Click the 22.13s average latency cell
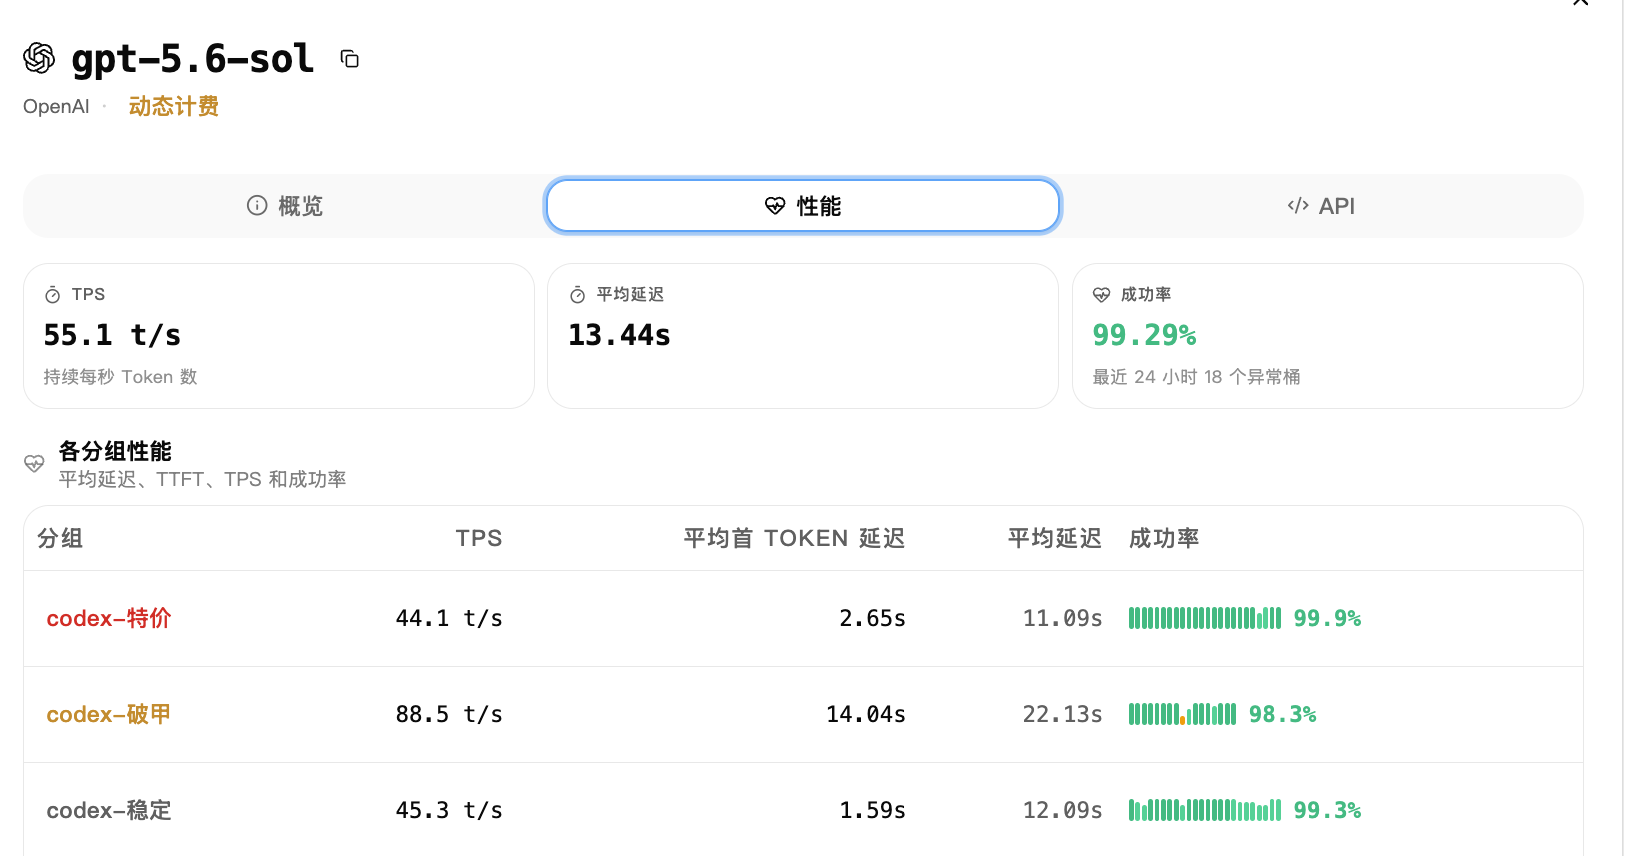Viewport: 1628px width, 856px height. pos(1062,714)
